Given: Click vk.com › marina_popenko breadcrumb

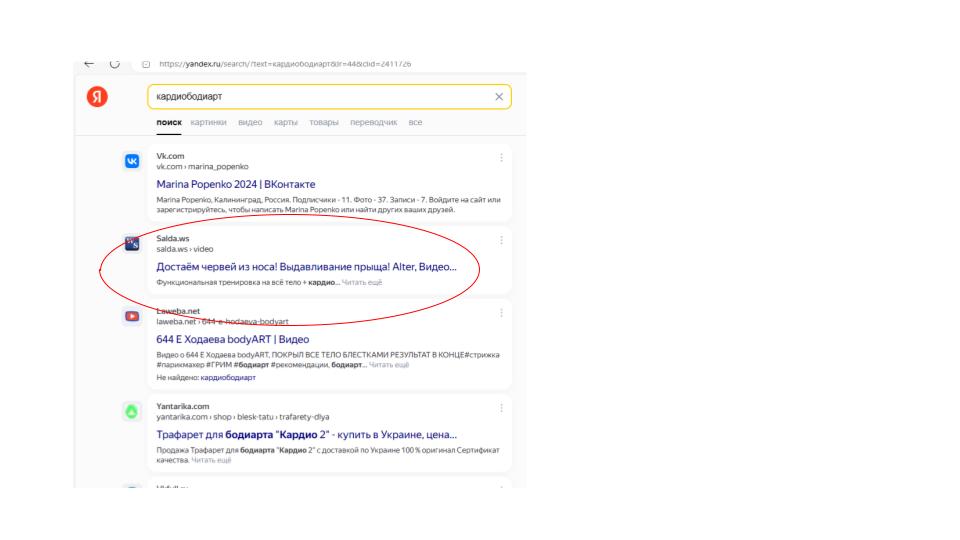Looking at the screenshot, I should pos(202,167).
